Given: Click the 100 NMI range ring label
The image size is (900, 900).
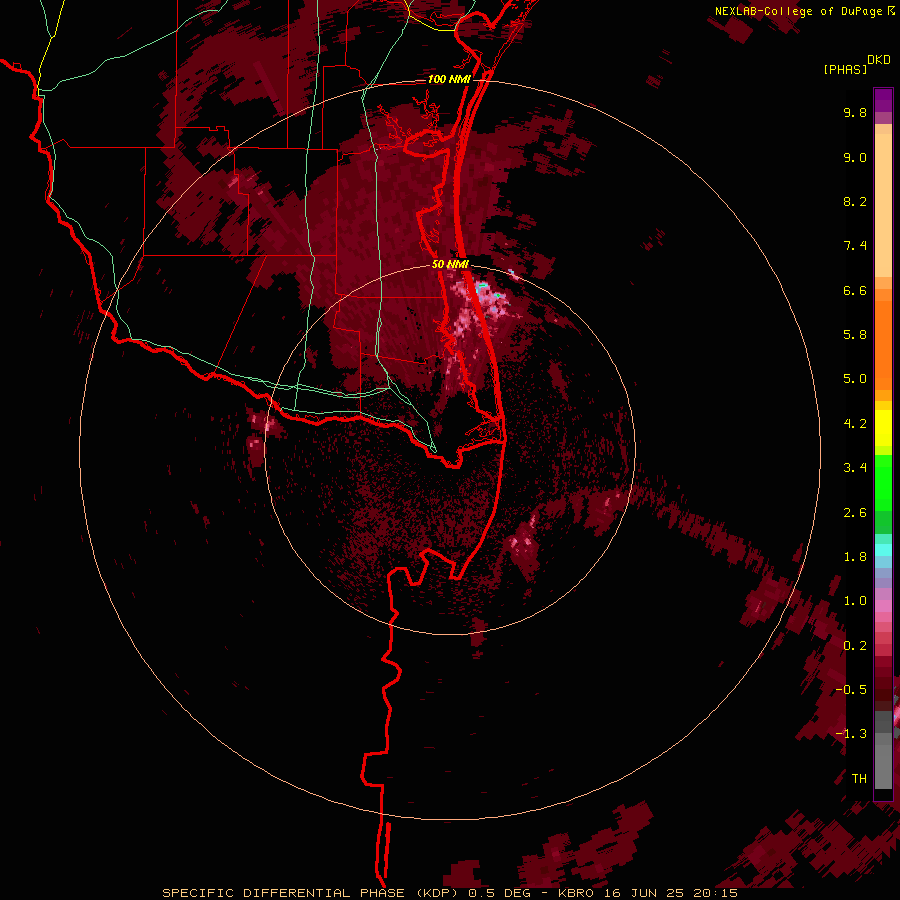Looking at the screenshot, I should click(x=449, y=79).
